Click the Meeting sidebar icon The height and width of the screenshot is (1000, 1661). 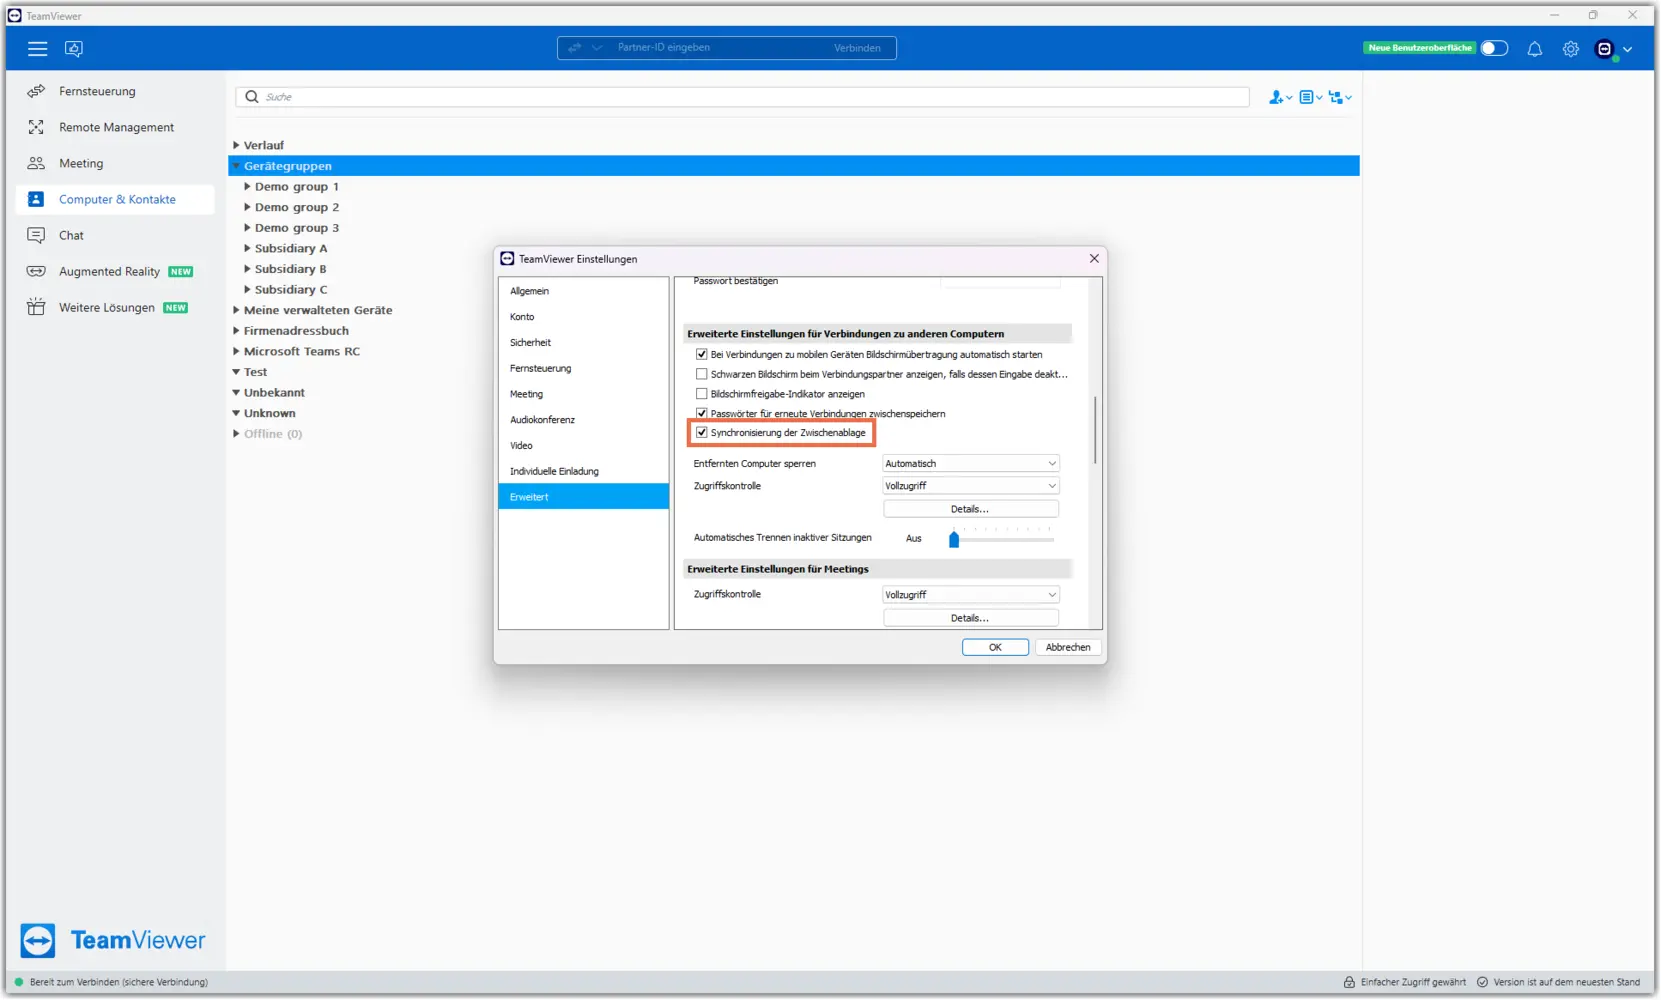tap(36, 163)
